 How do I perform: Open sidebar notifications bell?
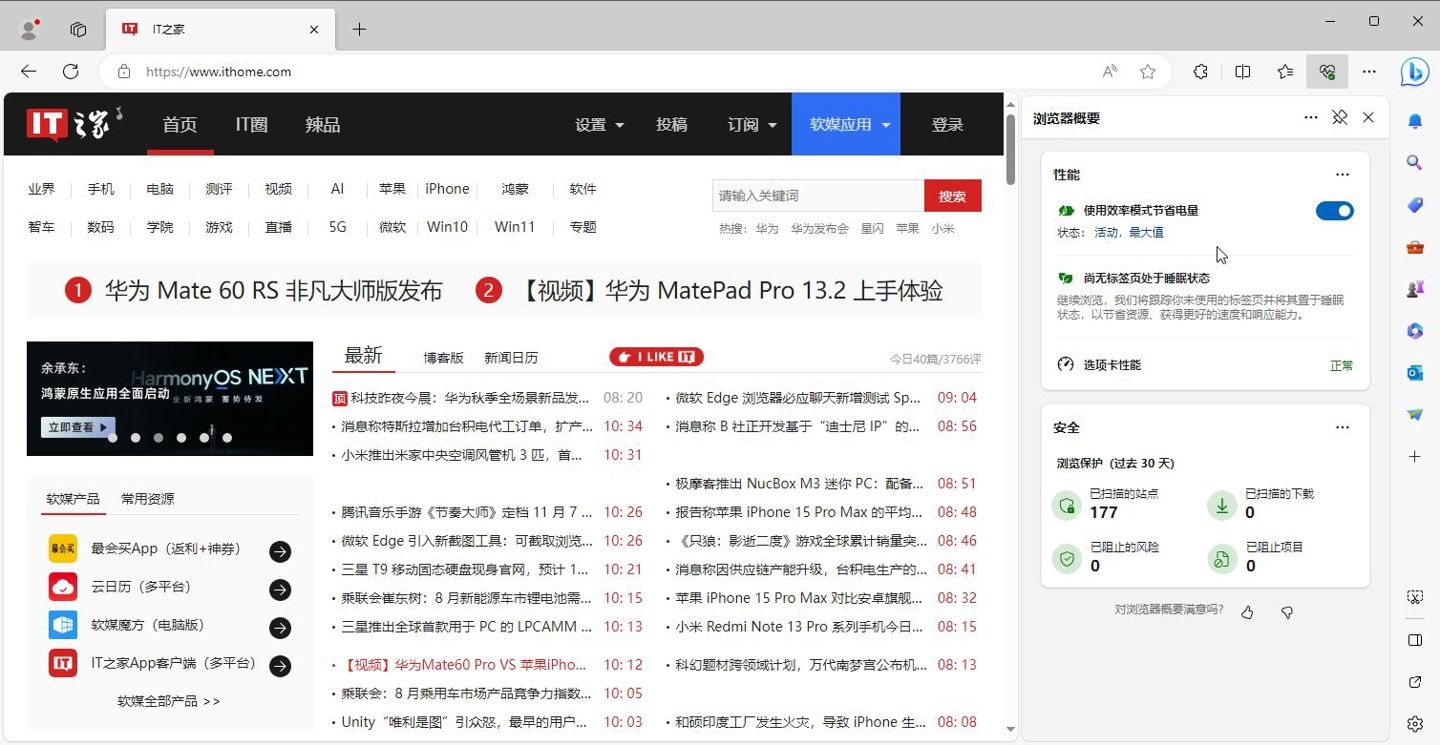(1415, 121)
